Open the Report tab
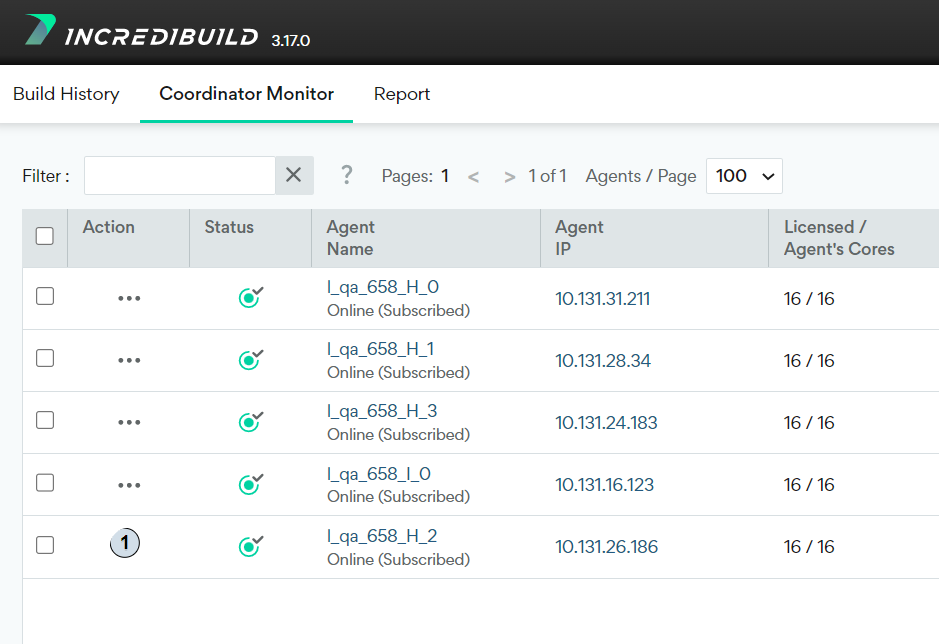 pos(401,93)
